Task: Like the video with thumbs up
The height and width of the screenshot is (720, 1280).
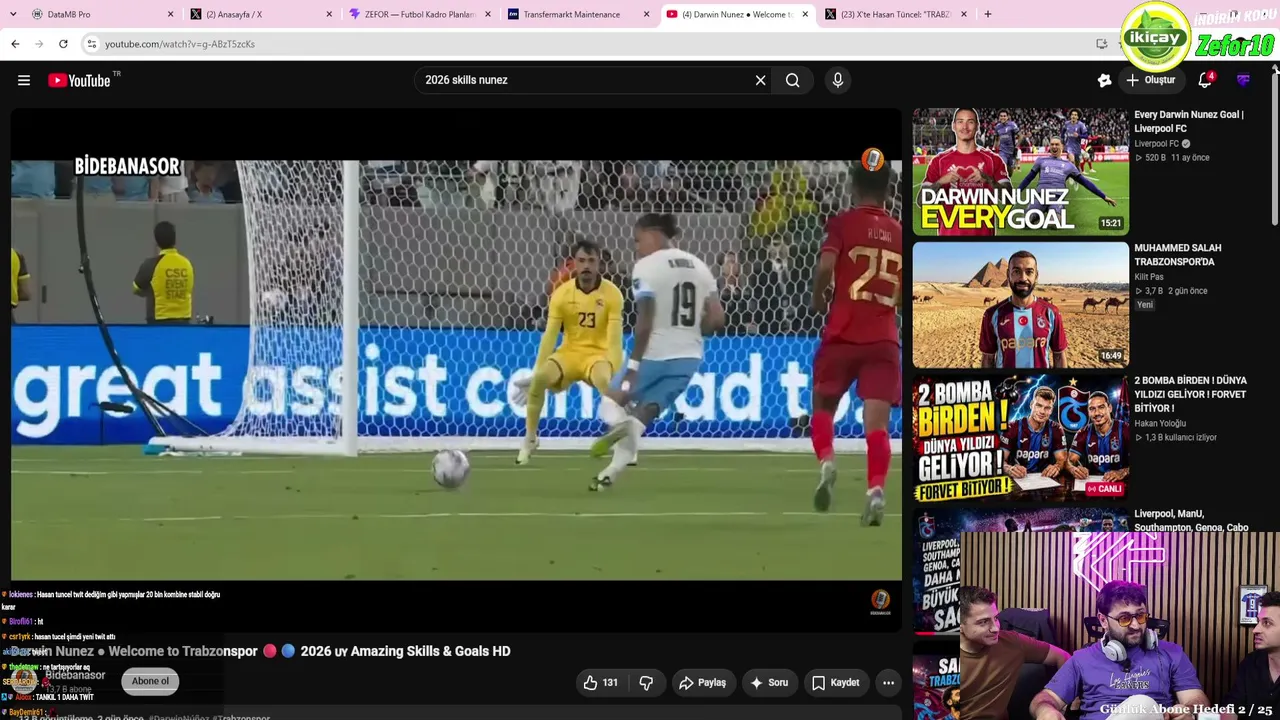Action: pyautogui.click(x=601, y=683)
